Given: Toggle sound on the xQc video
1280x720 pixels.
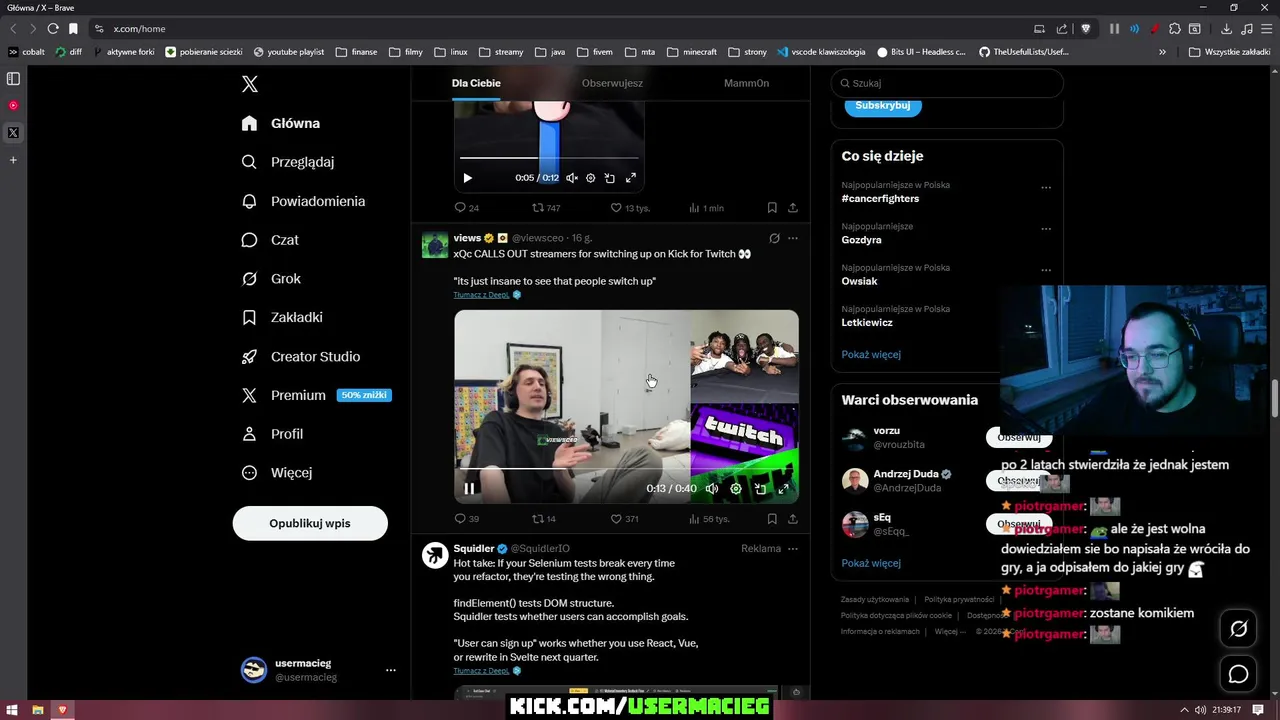Looking at the screenshot, I should (x=712, y=489).
